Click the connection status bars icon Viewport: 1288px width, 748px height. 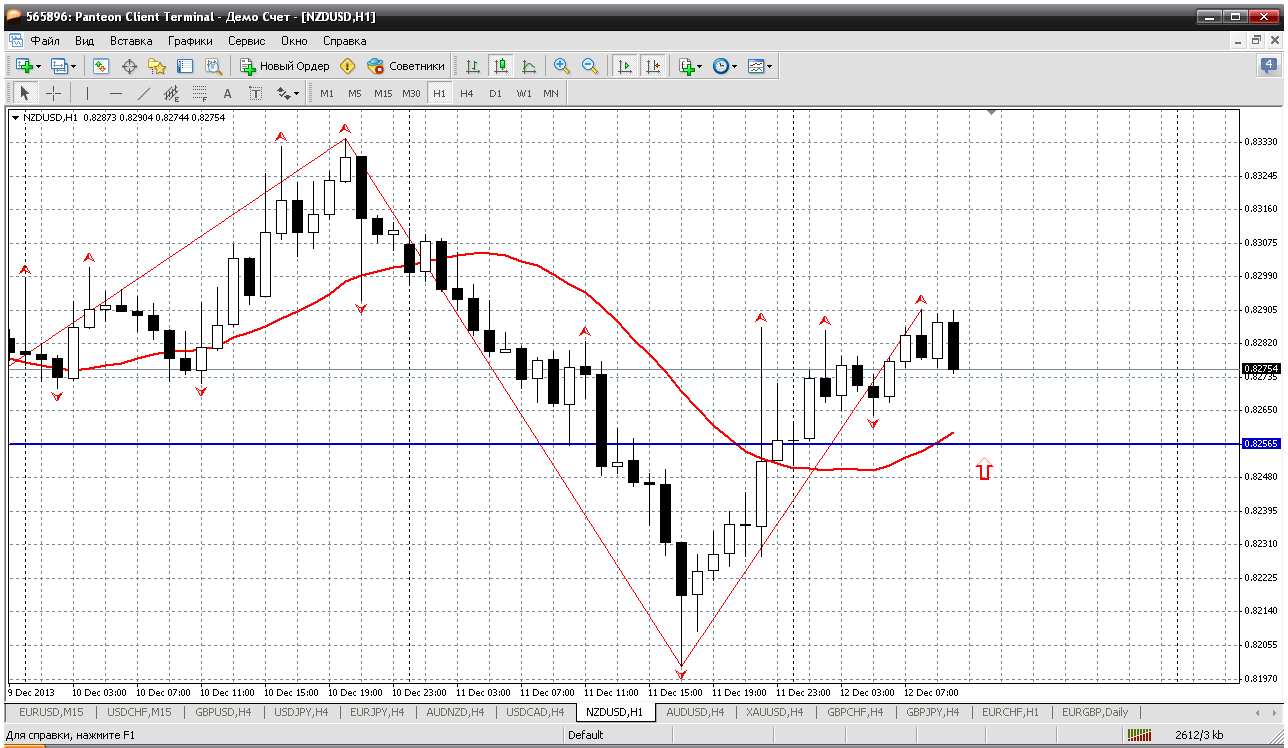pos(1139,735)
